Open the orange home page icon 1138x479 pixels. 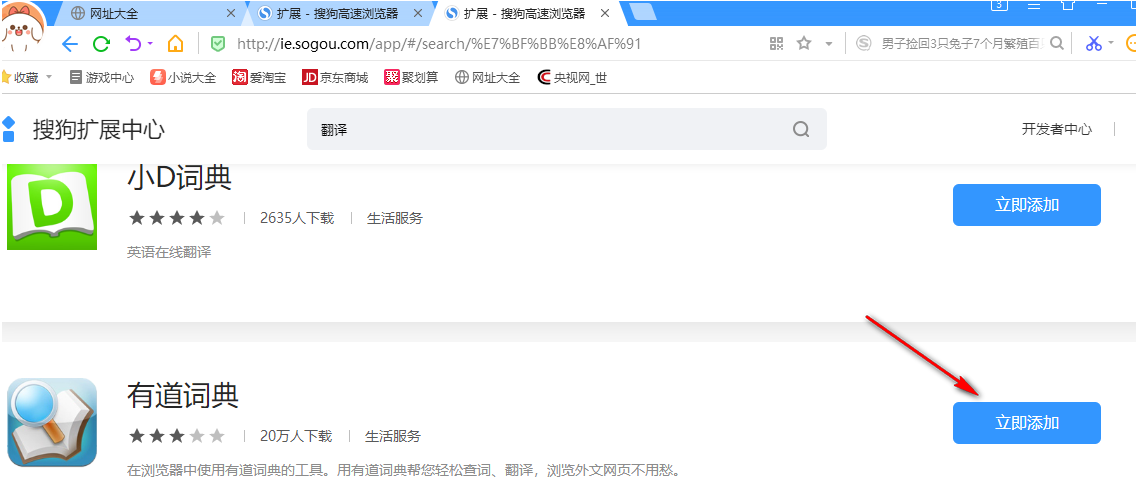click(x=175, y=44)
